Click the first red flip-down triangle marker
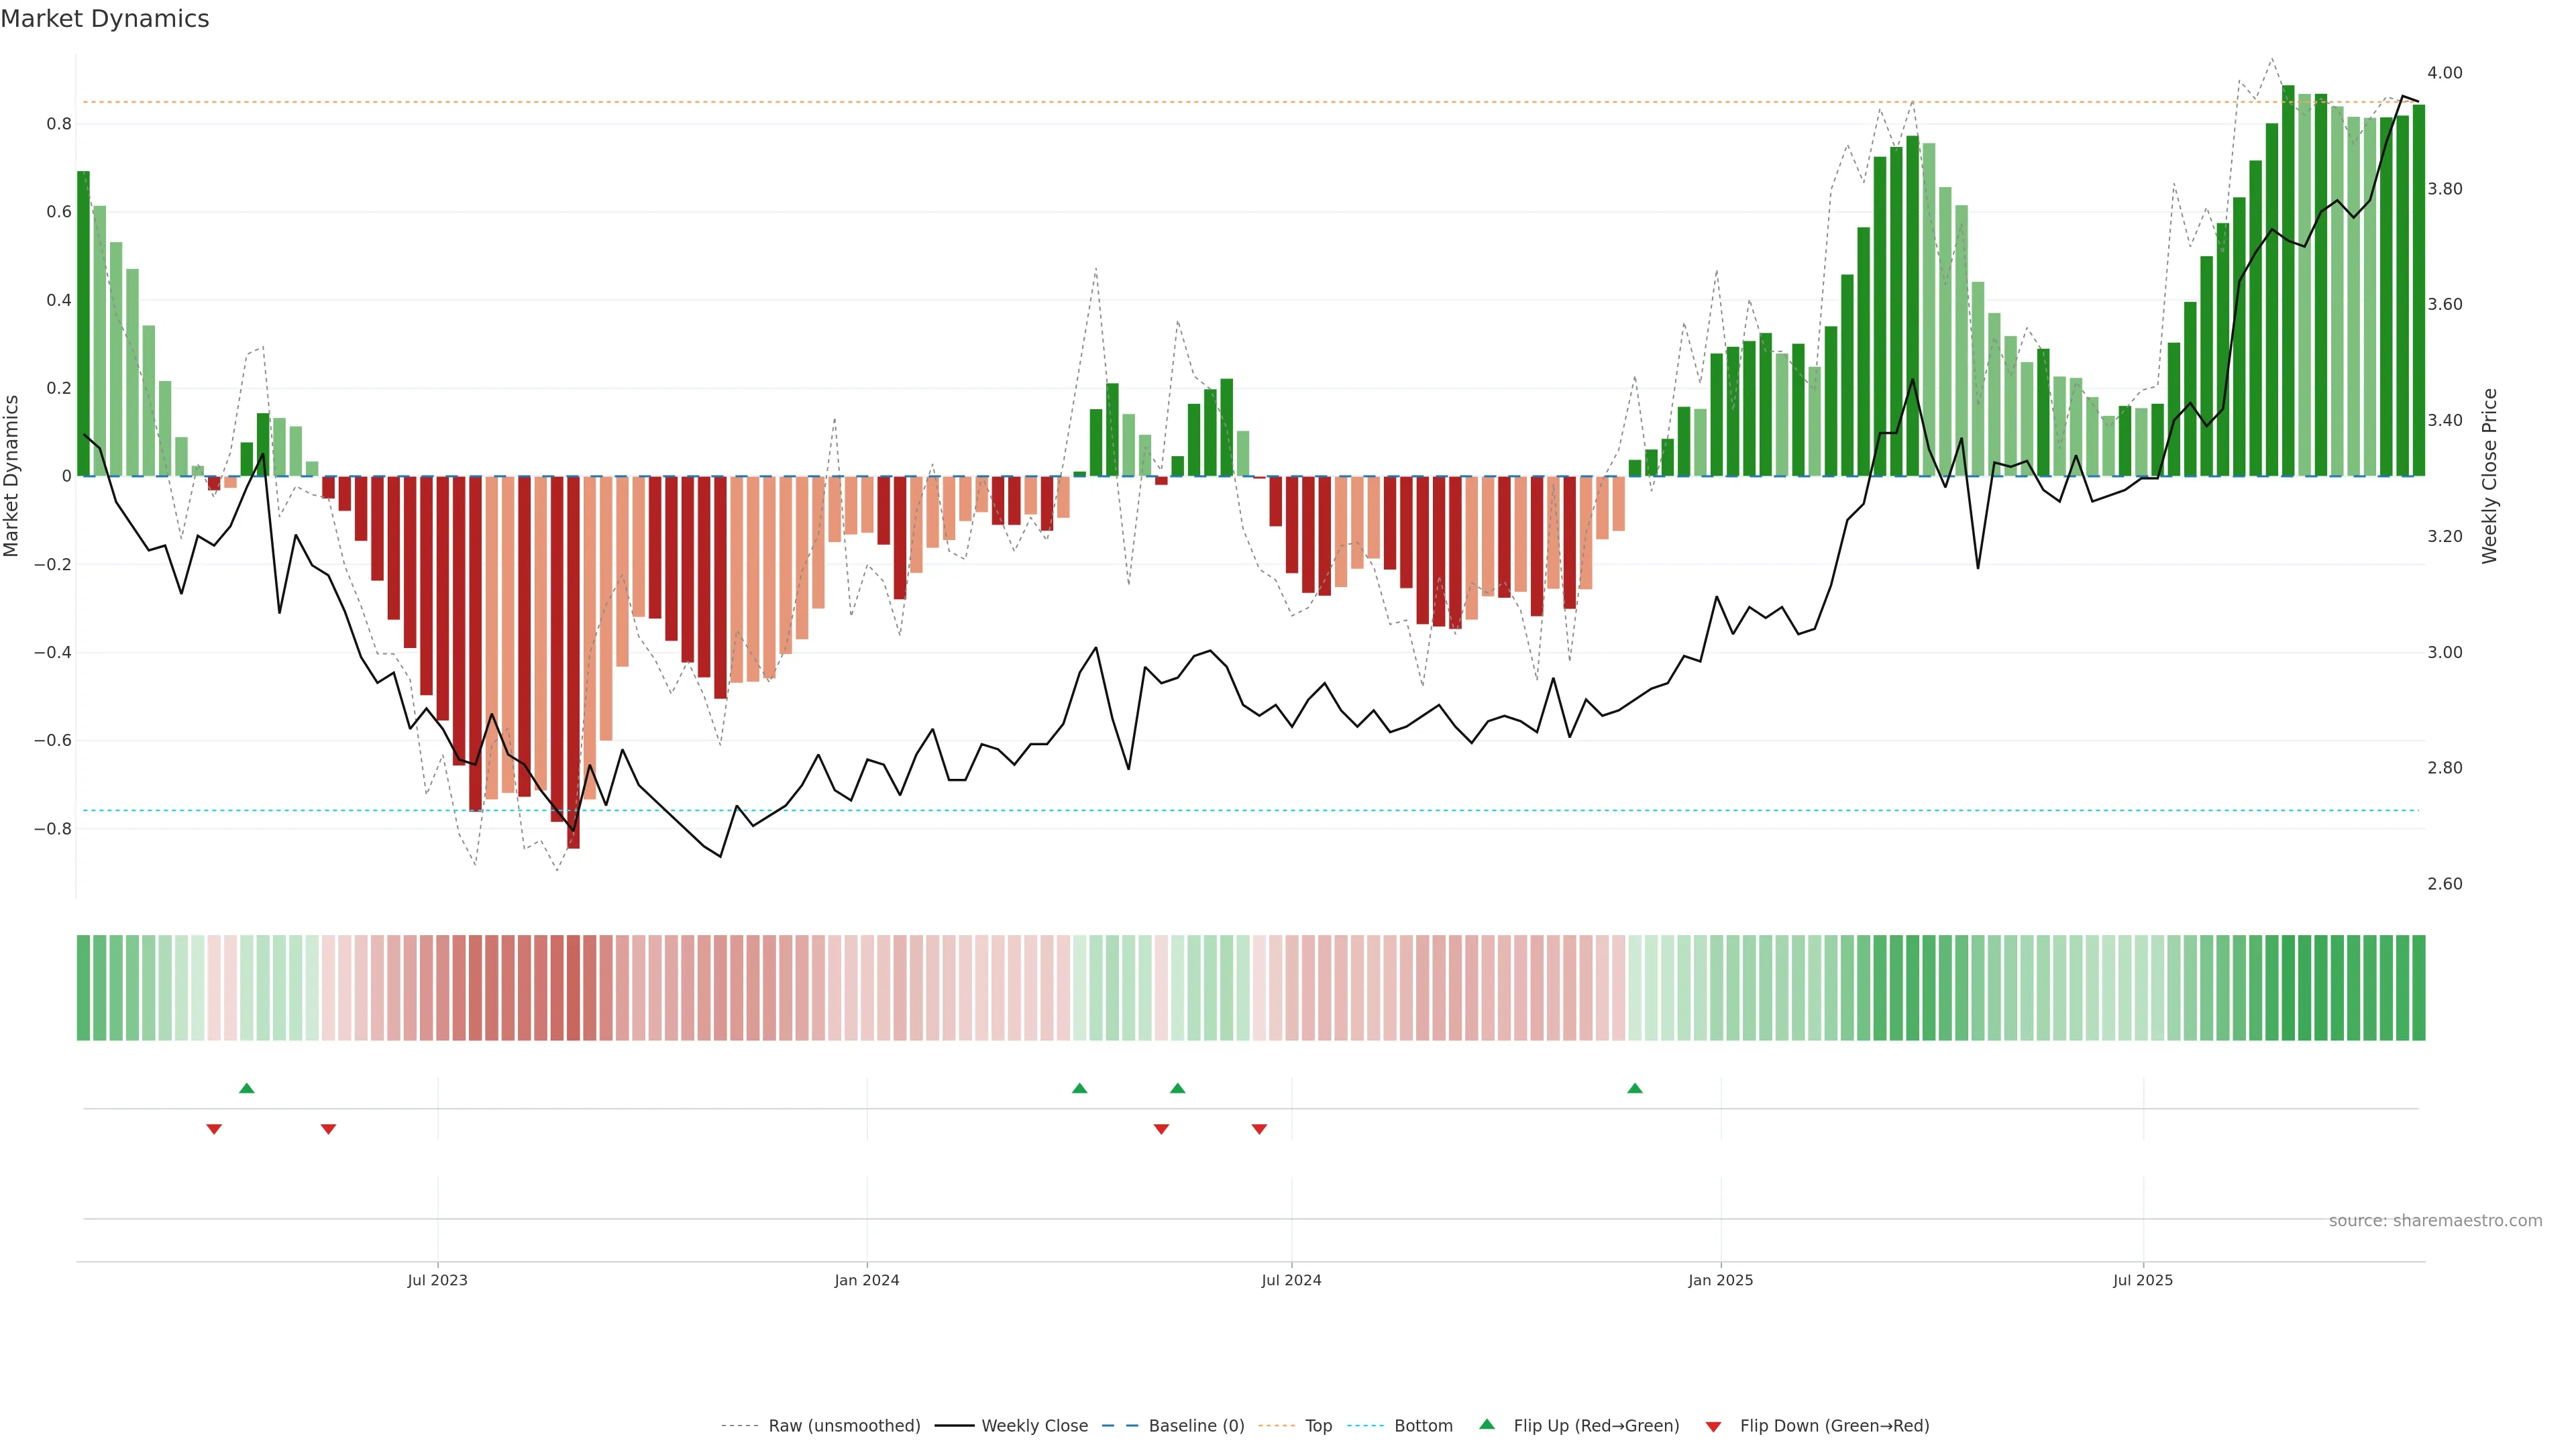 214,1129
